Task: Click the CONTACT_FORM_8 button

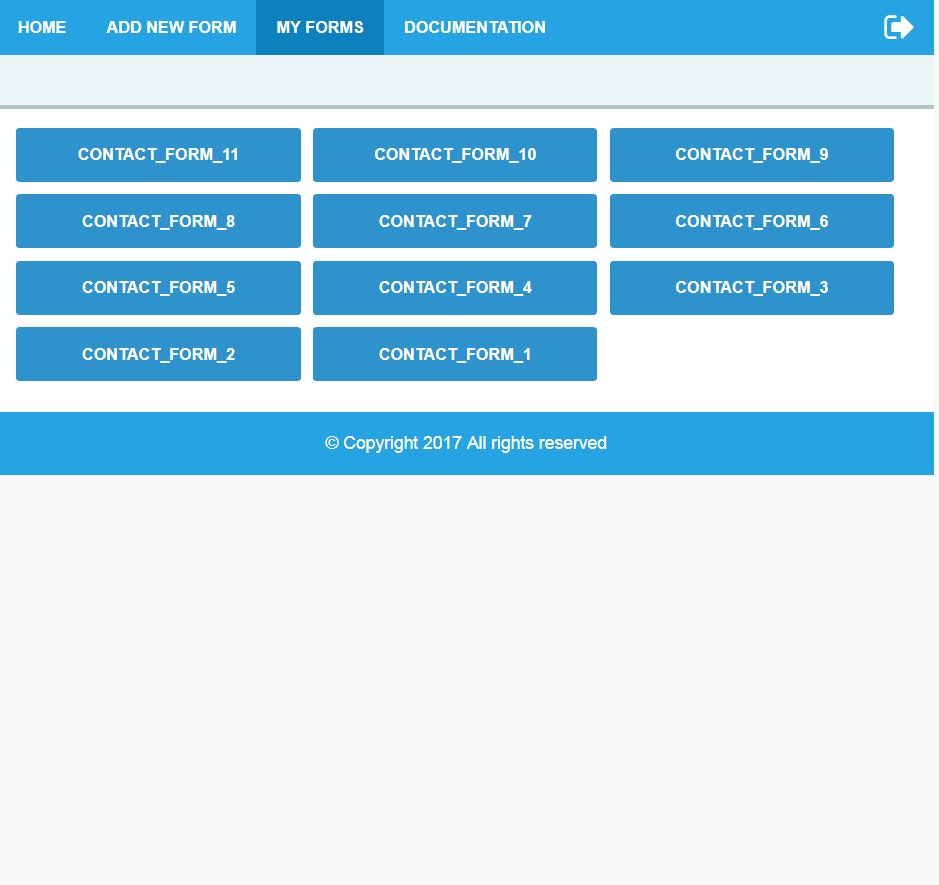Action: point(158,221)
